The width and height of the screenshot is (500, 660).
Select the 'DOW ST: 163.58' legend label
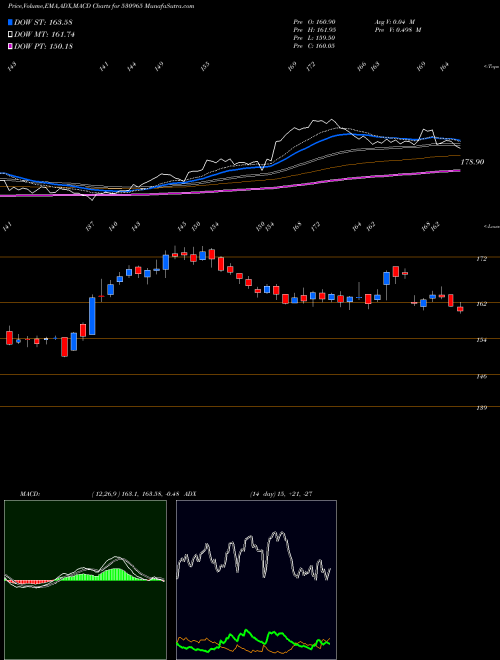(43, 22)
